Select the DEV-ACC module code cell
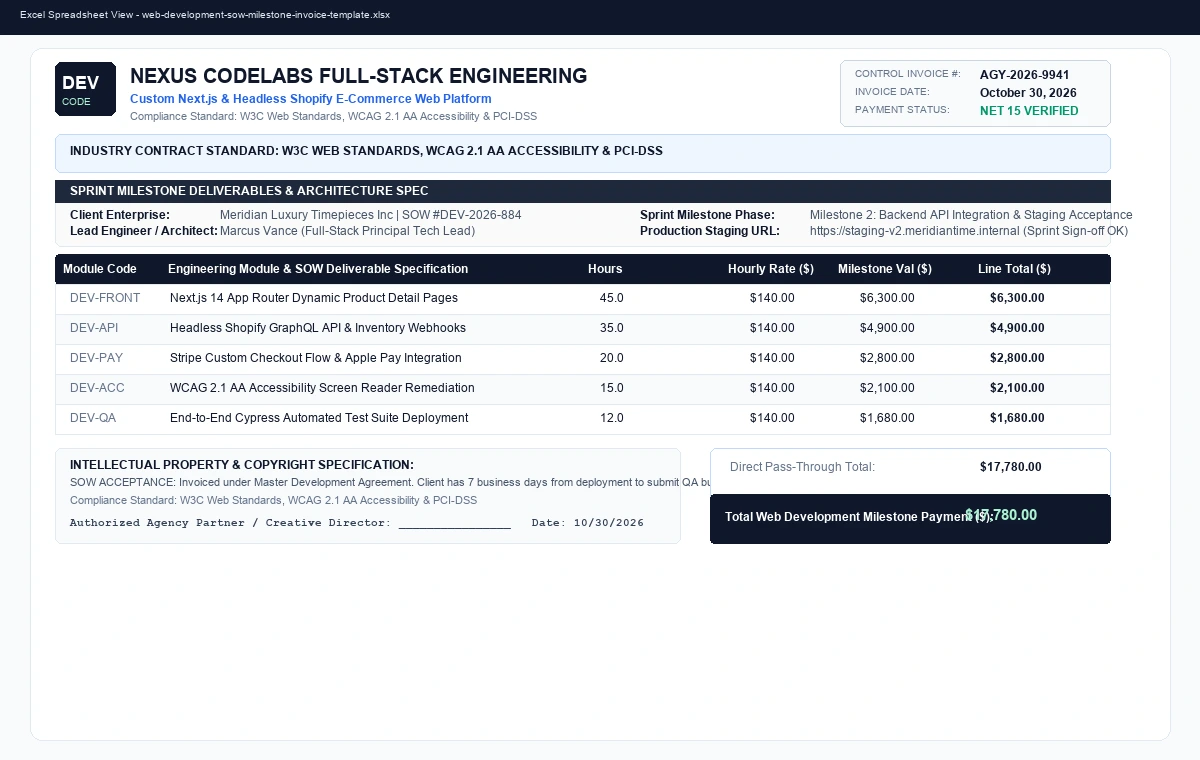The height and width of the screenshot is (760, 1200). pos(98,388)
